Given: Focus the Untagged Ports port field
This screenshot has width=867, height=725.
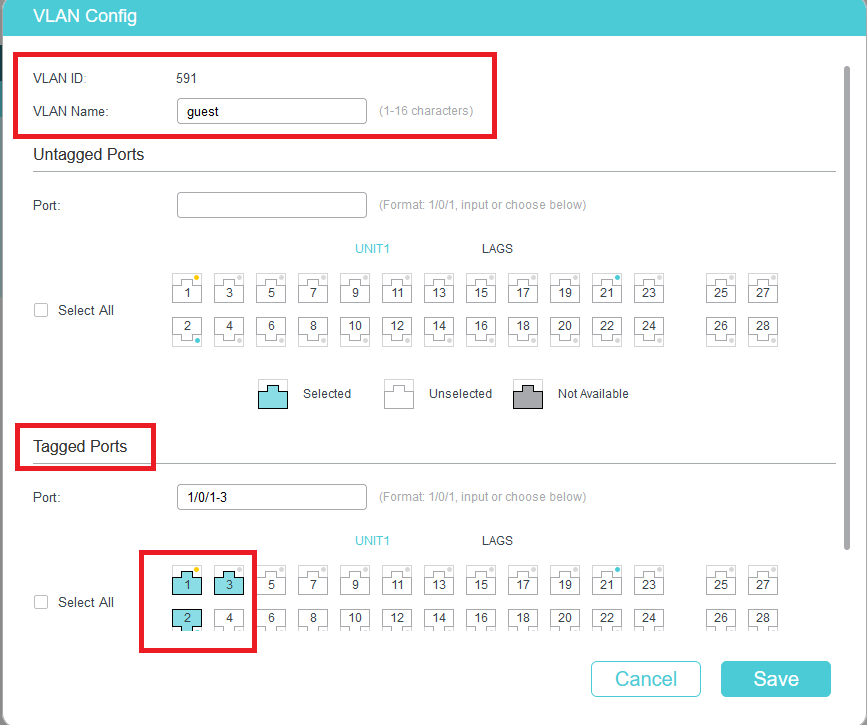Looking at the screenshot, I should coord(271,205).
